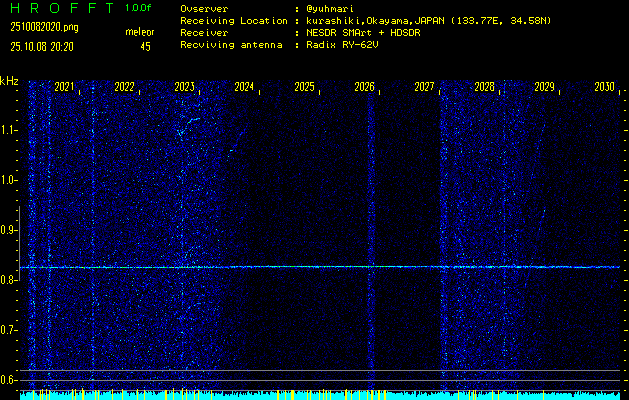The image size is (629, 400).
Task: Click the 1.1 kHz axis label
Action: click(8, 130)
